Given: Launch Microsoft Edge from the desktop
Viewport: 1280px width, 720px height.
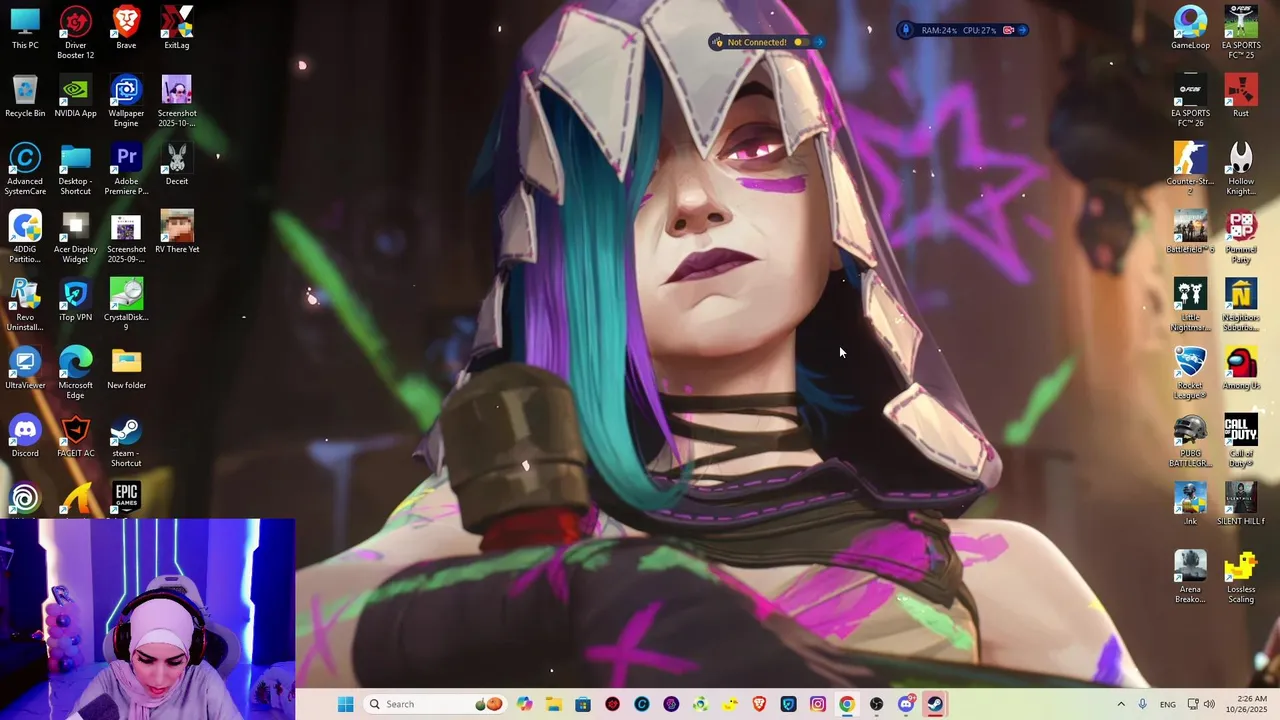Looking at the screenshot, I should coord(75,373).
